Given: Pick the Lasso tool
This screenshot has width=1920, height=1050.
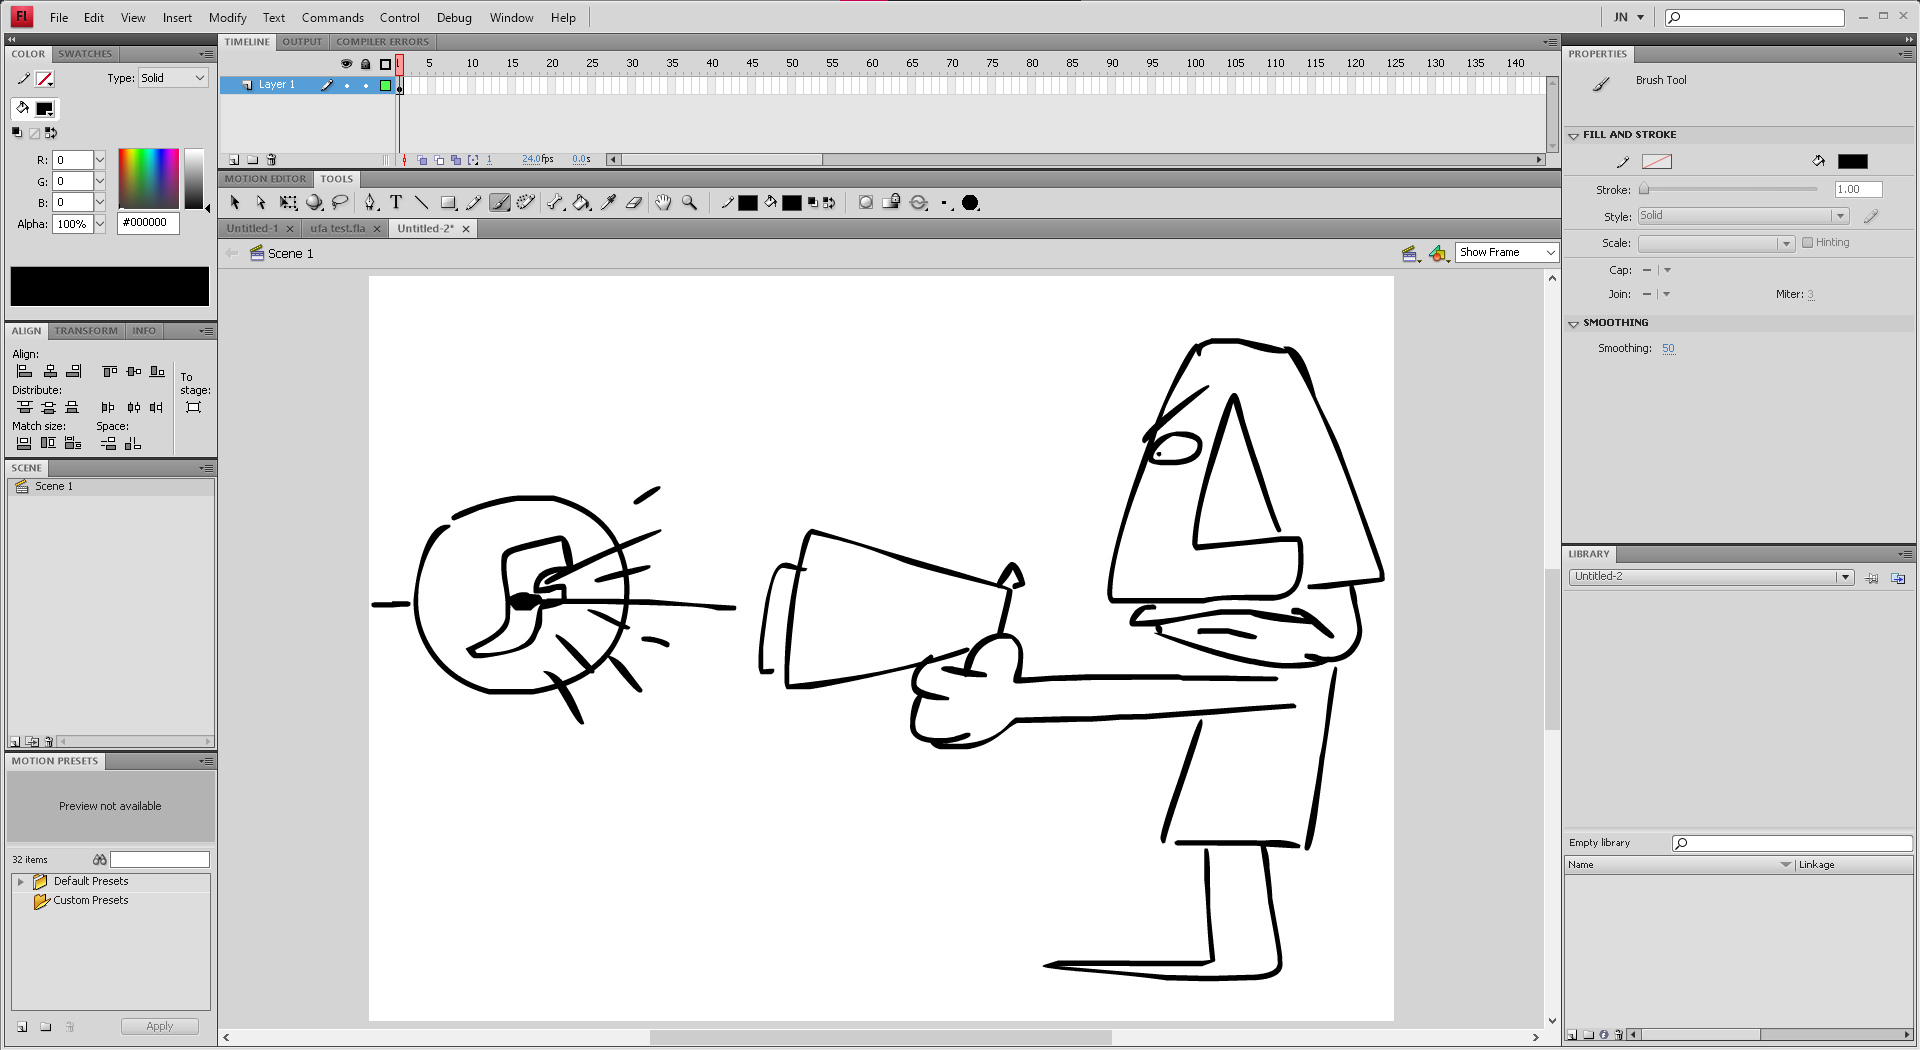Looking at the screenshot, I should click(341, 203).
